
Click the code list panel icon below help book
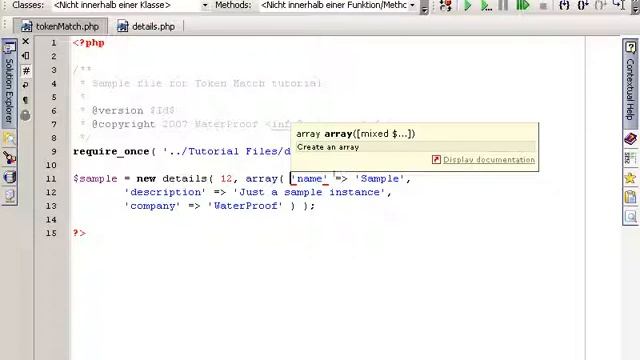631,158
